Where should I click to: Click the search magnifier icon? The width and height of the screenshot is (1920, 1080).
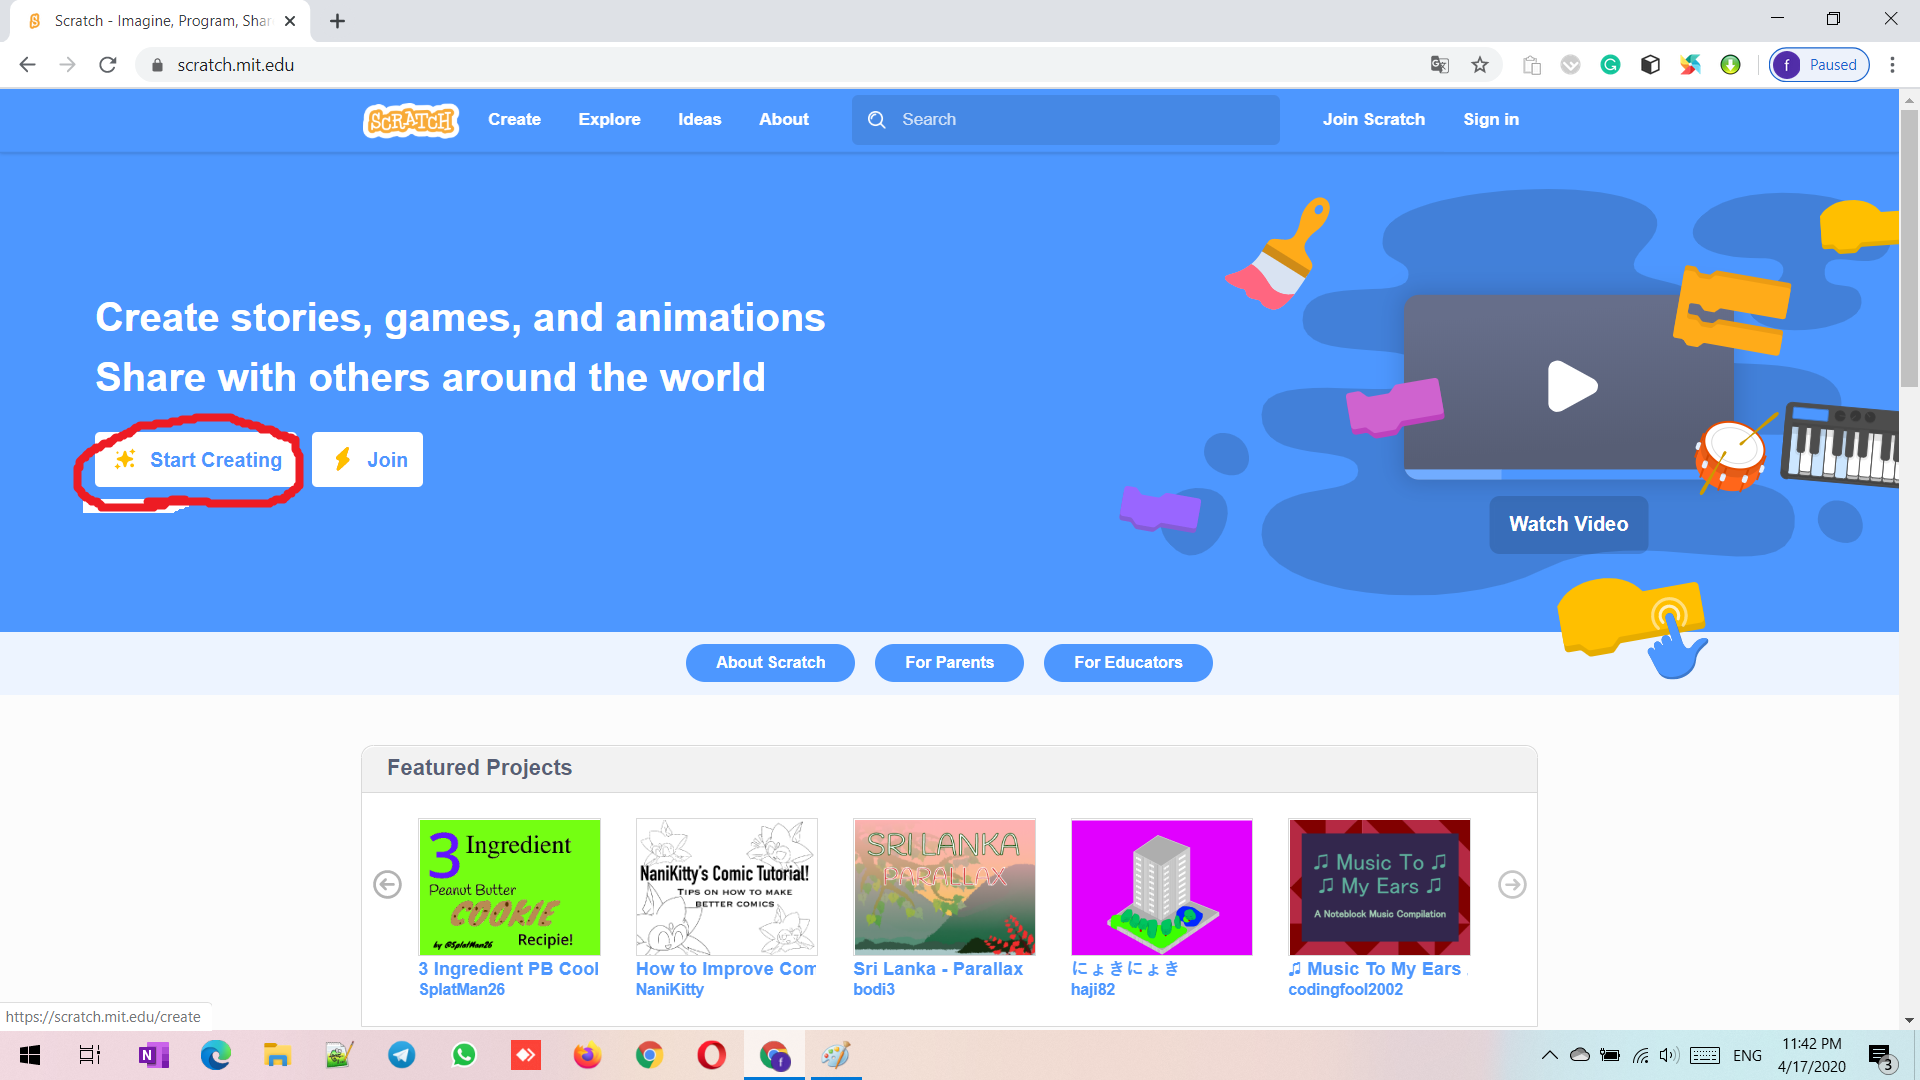(877, 120)
